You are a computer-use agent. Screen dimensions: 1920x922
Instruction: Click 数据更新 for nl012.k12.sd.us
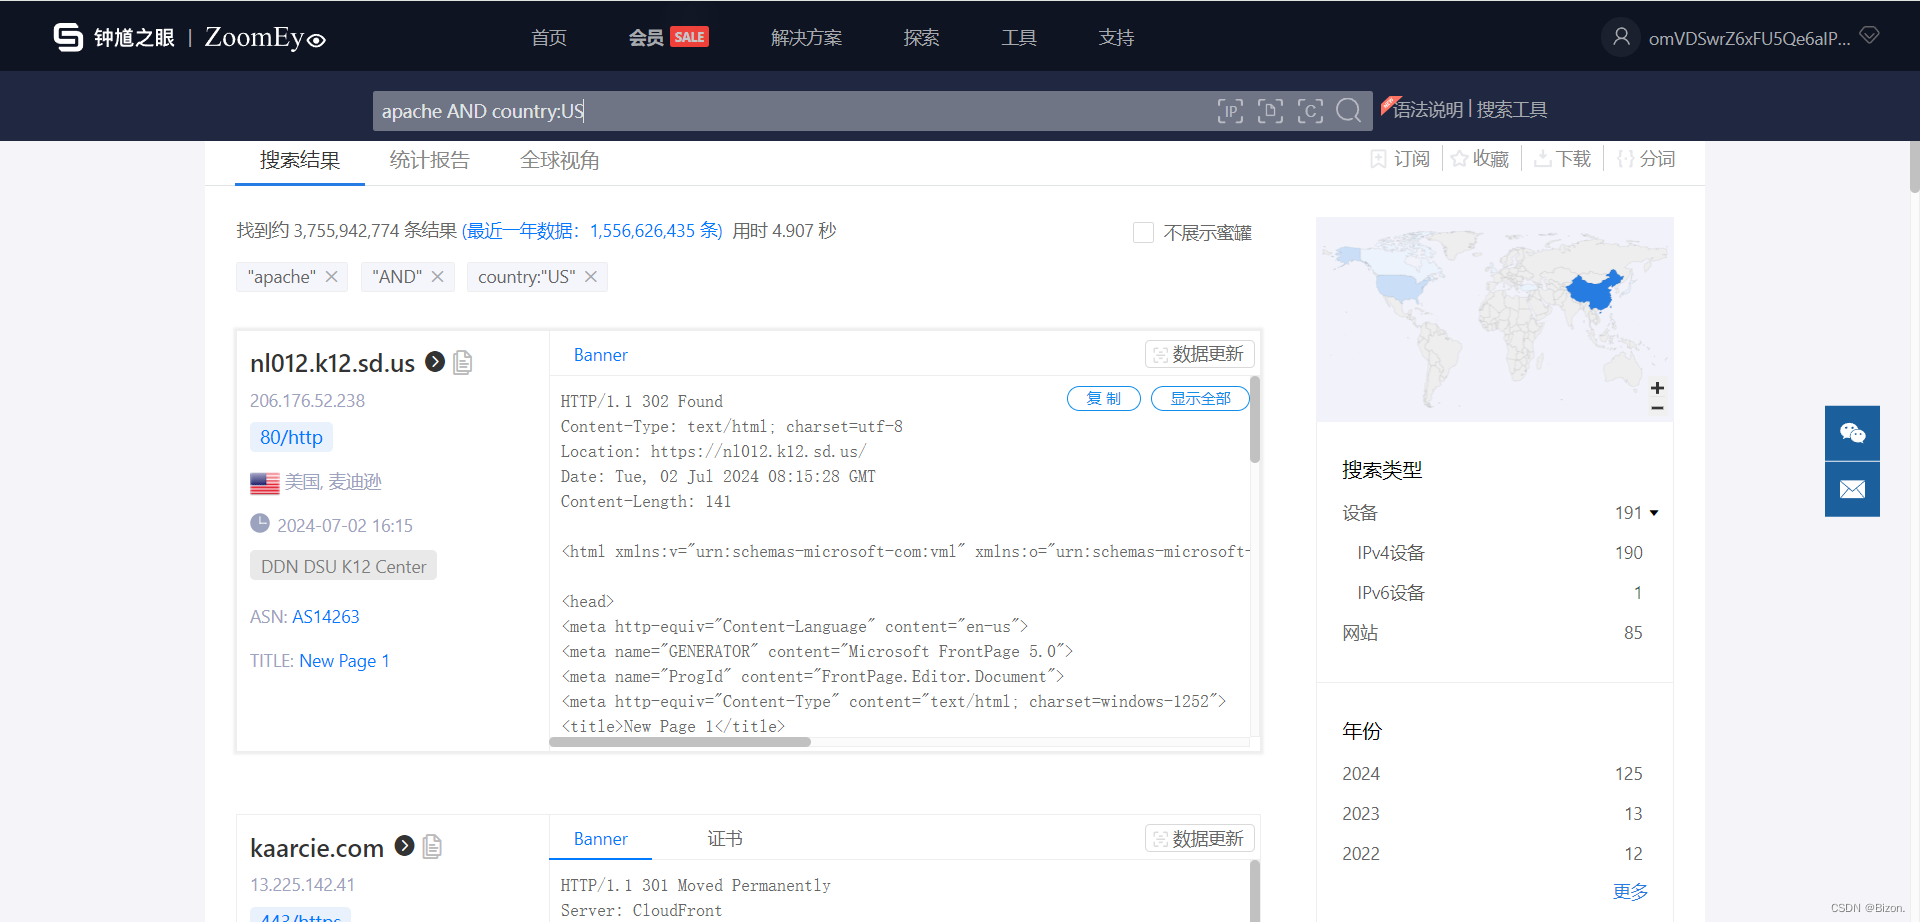tap(1199, 354)
